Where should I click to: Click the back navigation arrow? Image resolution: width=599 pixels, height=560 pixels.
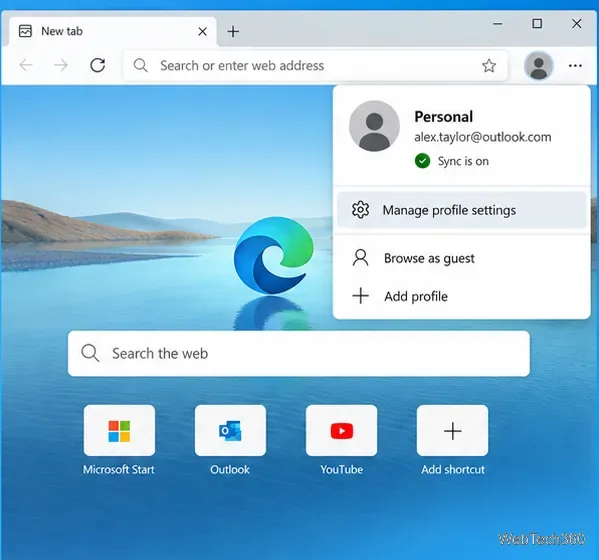[26, 65]
